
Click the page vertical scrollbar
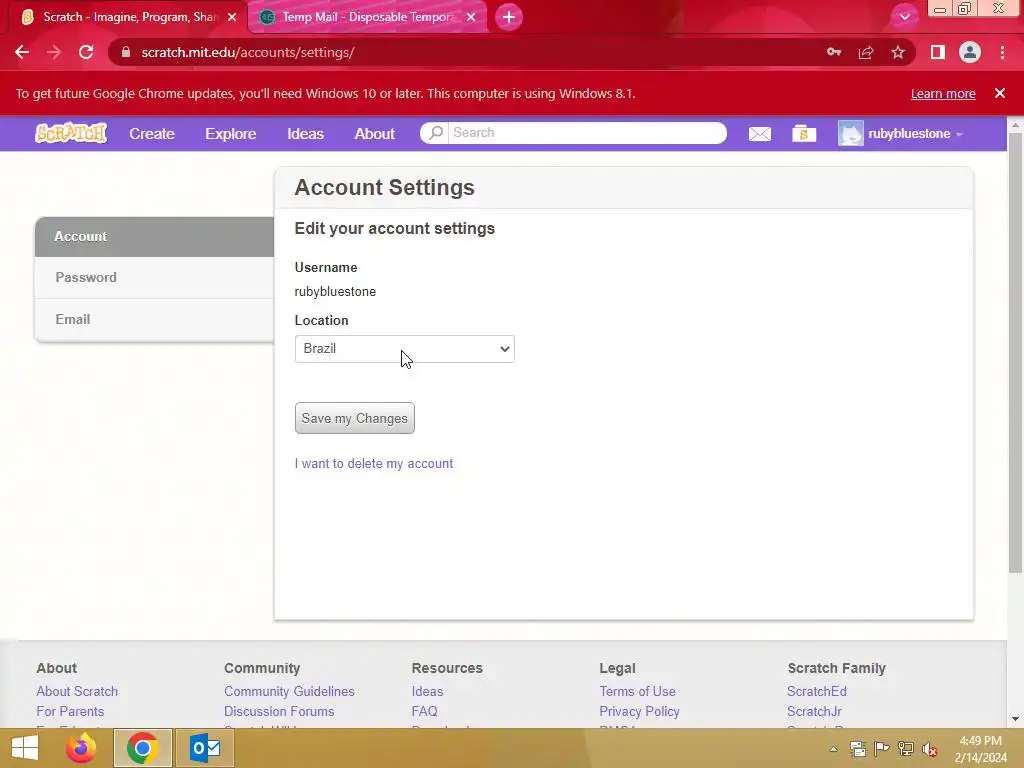[1015, 353]
